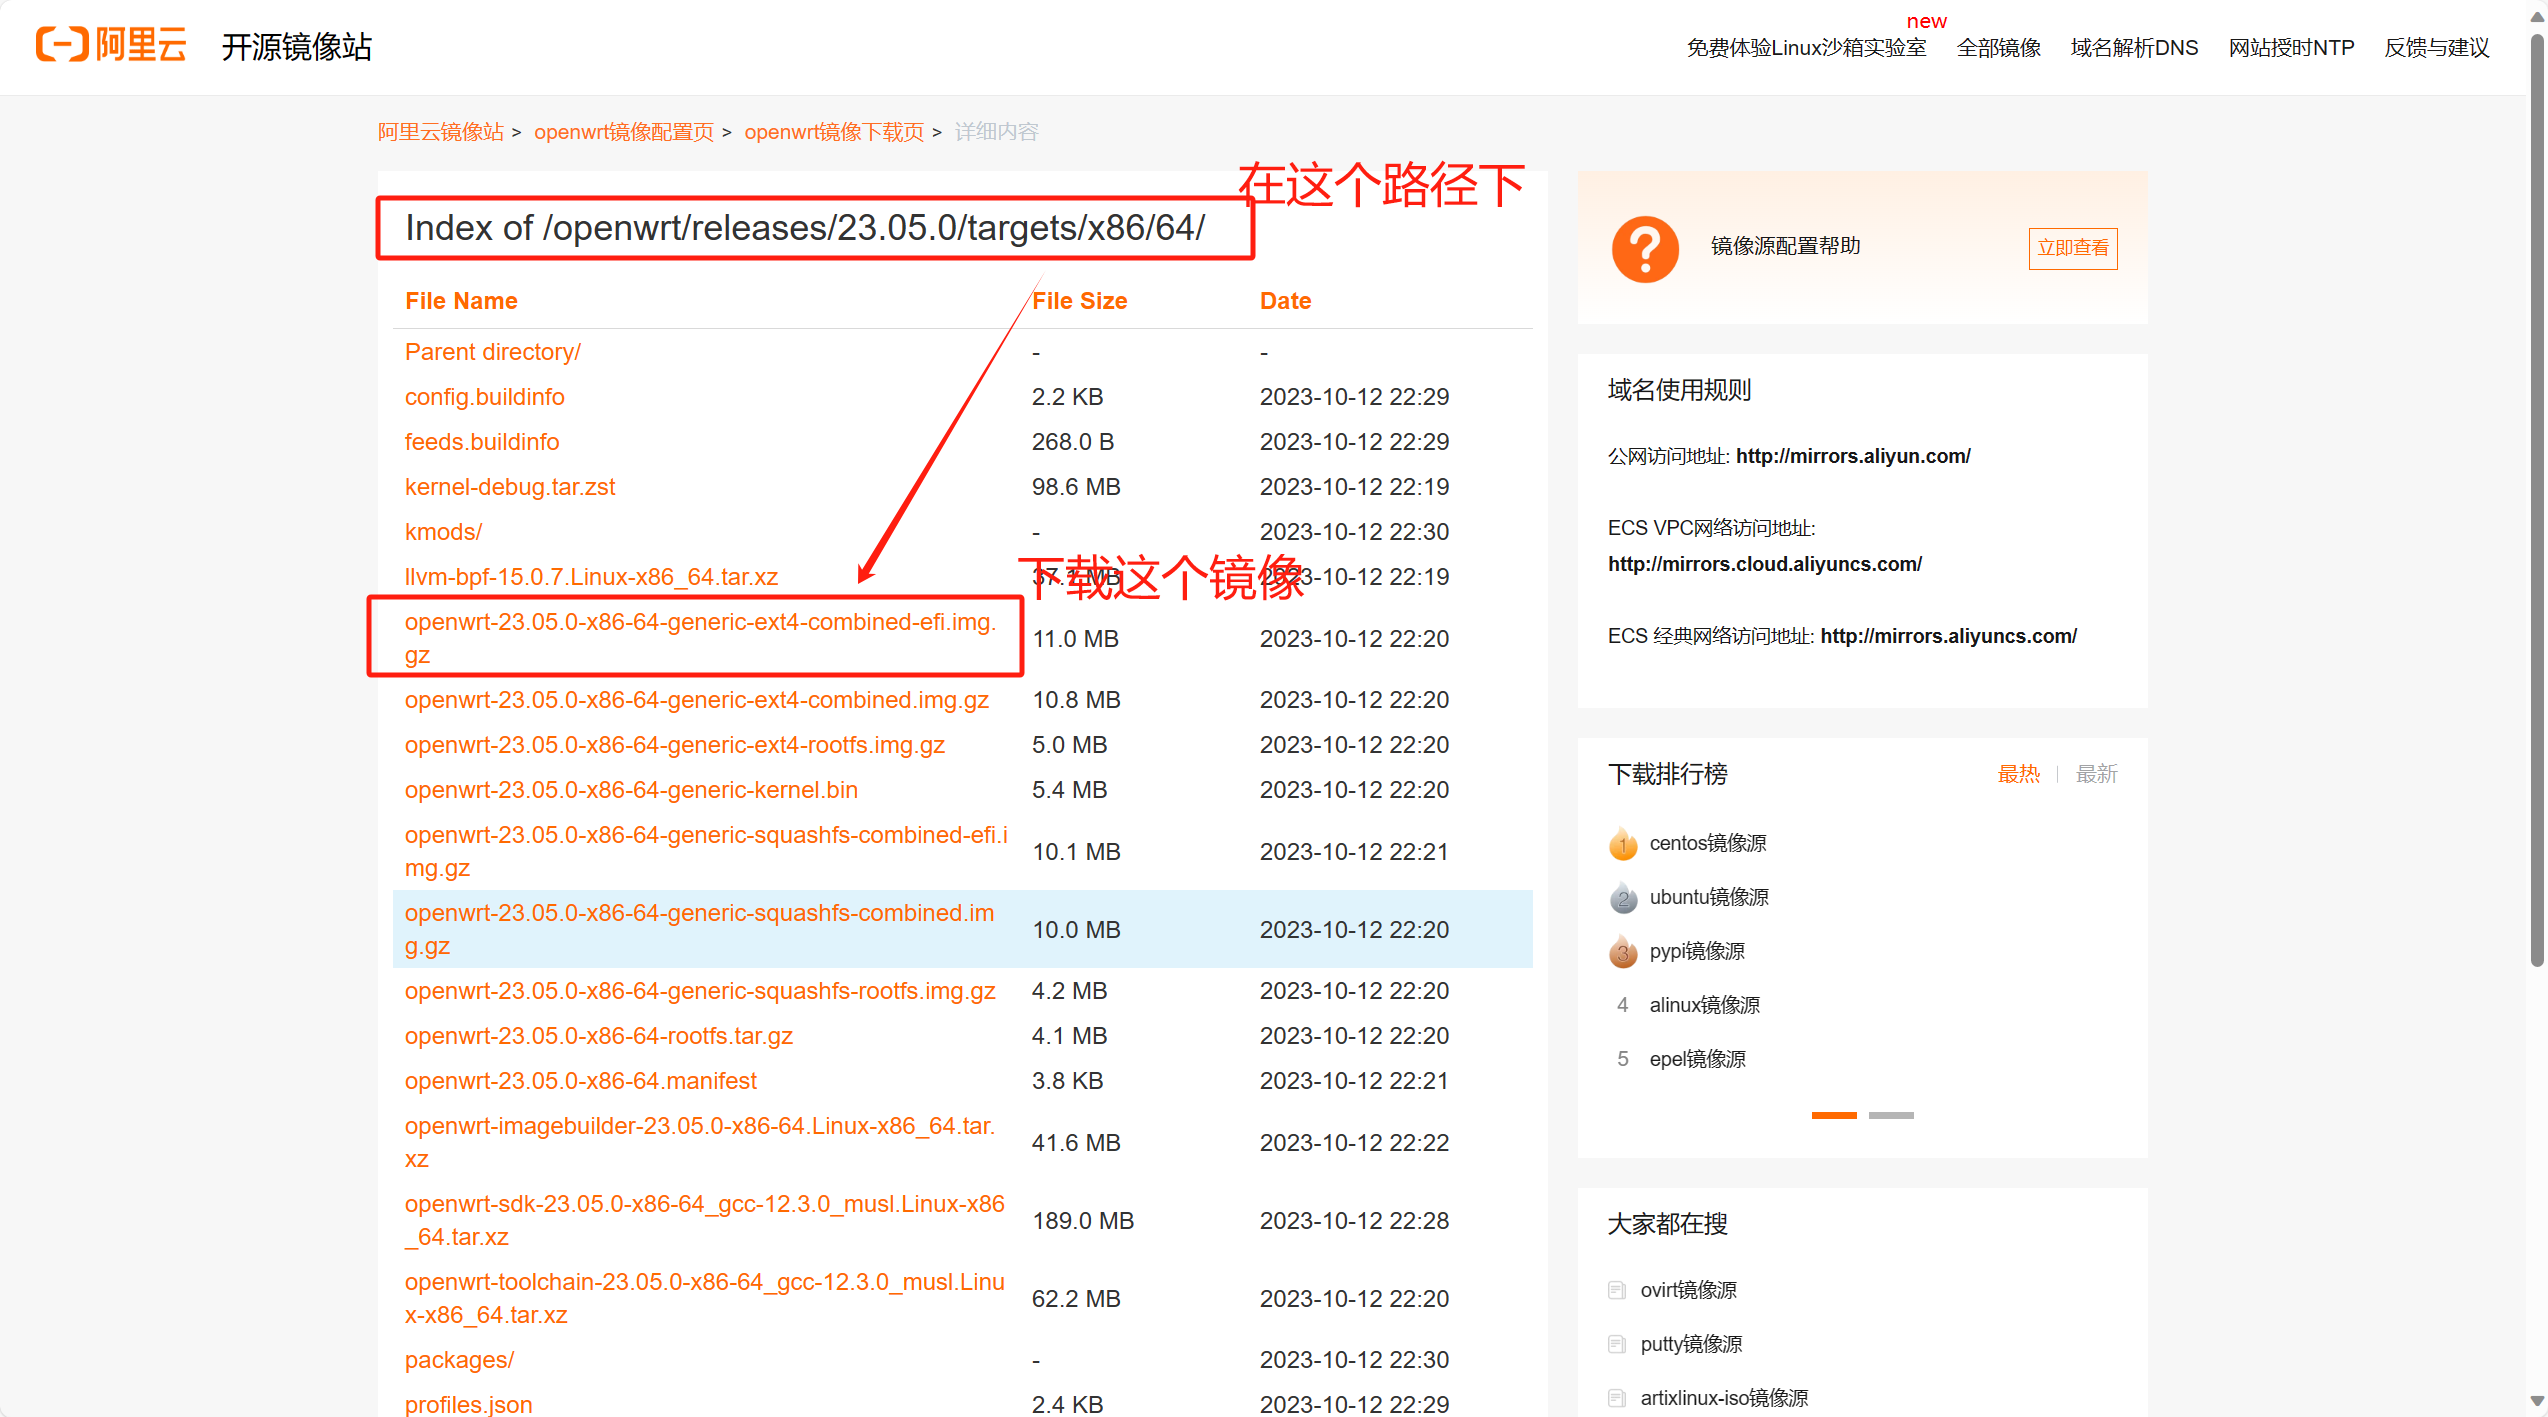Open the Parent directory/ link

click(492, 352)
